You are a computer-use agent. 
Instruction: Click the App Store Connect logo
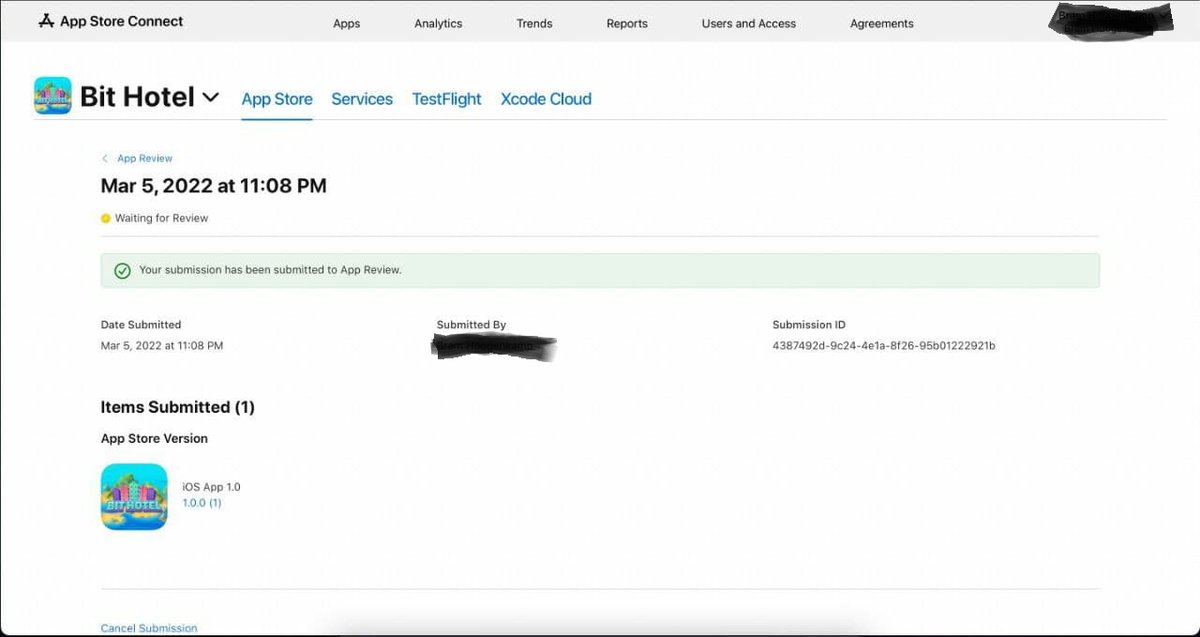[111, 20]
